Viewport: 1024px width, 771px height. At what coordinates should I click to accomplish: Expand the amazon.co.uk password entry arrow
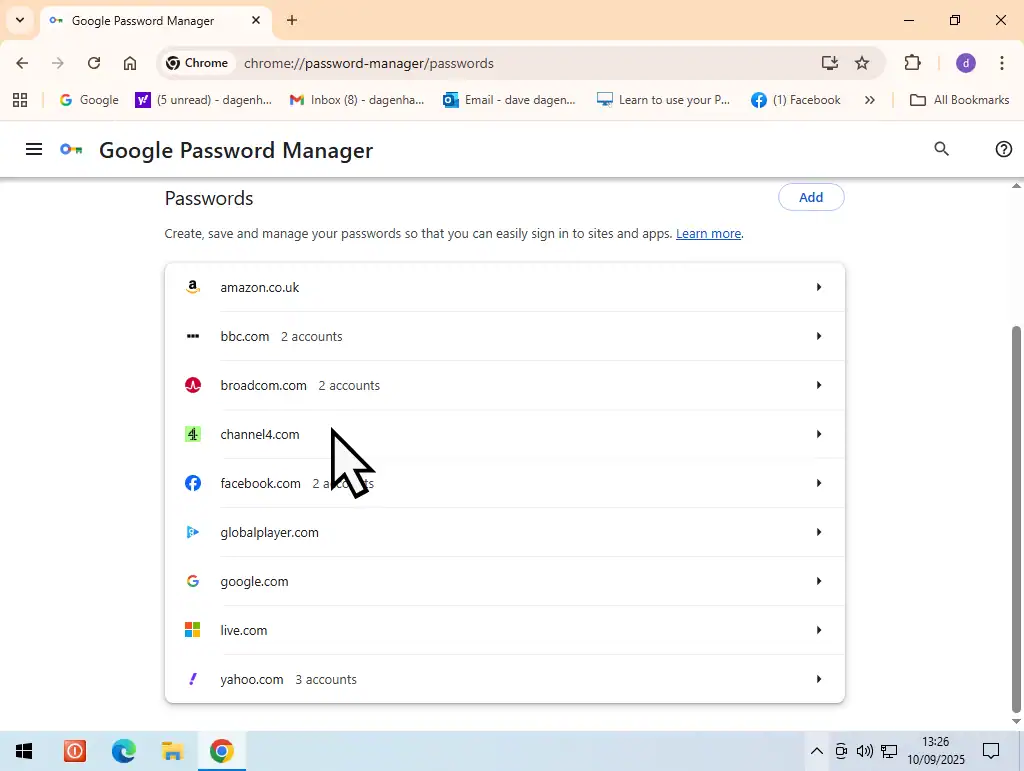point(818,288)
